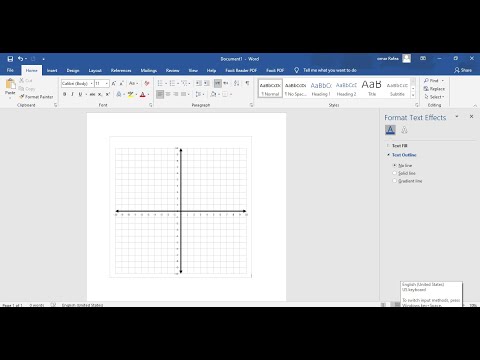Select Text Effects icon in Format pane
480x360 pixels.
point(404,130)
